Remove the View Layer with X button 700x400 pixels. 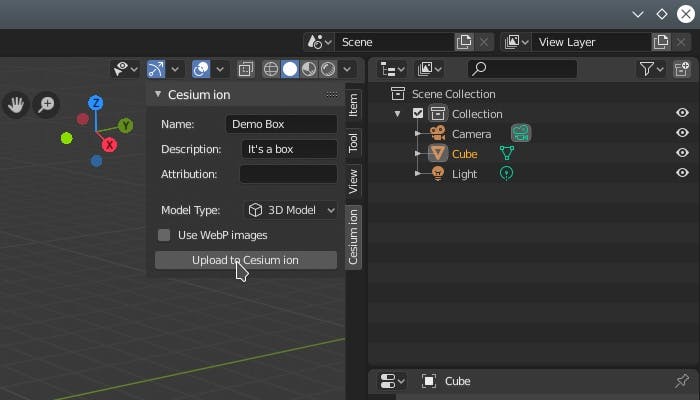click(x=681, y=42)
